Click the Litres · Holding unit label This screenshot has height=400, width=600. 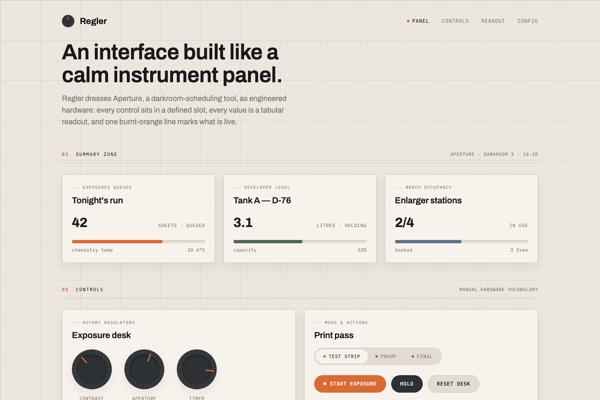[341, 225]
